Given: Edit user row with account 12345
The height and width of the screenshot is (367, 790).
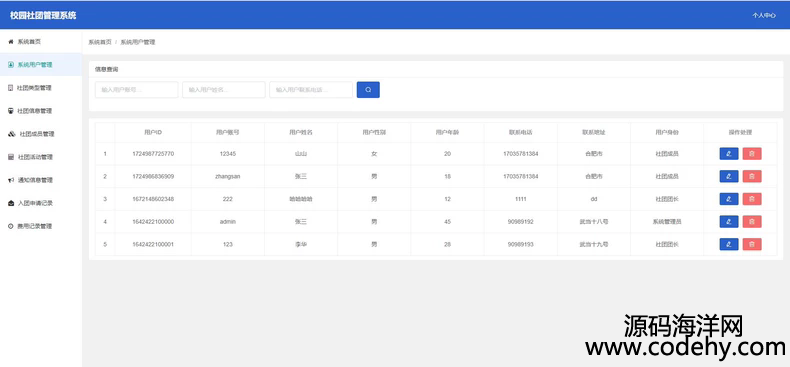Looking at the screenshot, I should (x=729, y=154).
